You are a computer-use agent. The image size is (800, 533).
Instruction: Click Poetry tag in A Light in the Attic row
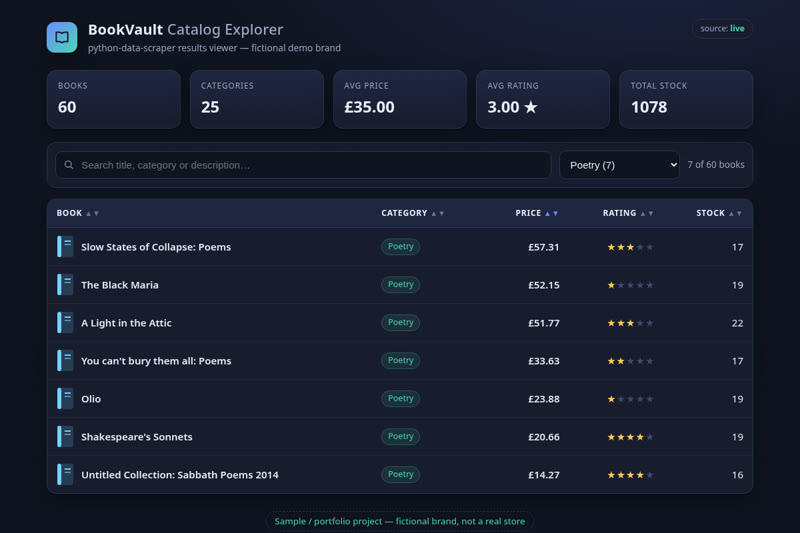(401, 322)
